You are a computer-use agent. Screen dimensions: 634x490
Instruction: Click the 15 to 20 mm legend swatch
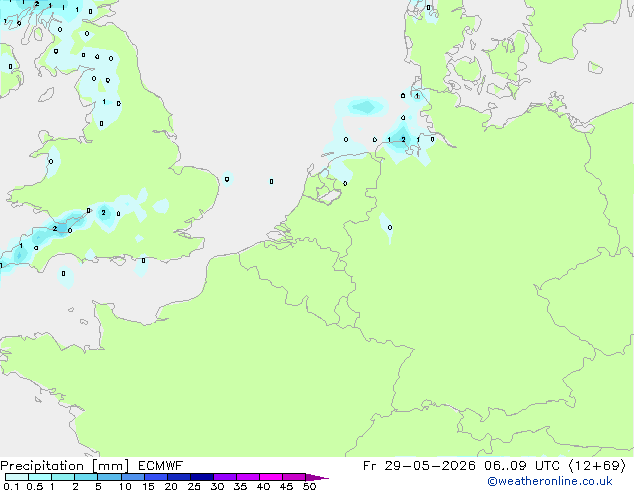(156, 477)
